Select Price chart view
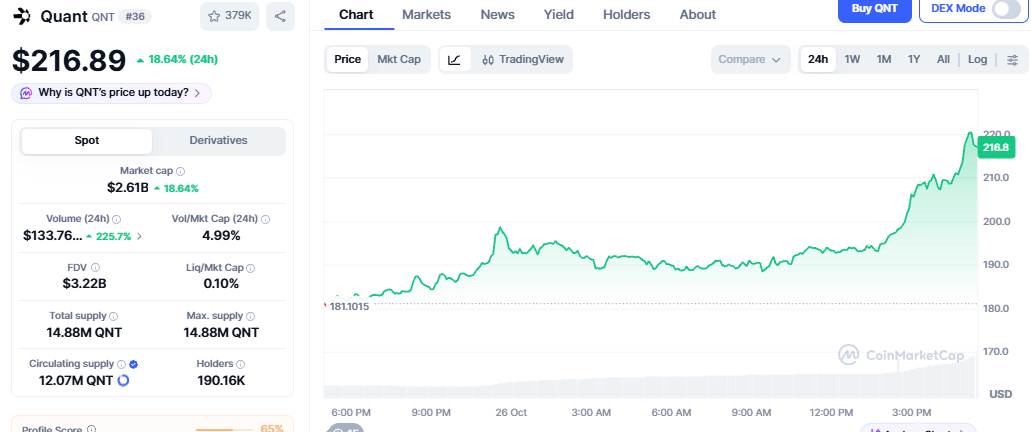 [347, 59]
